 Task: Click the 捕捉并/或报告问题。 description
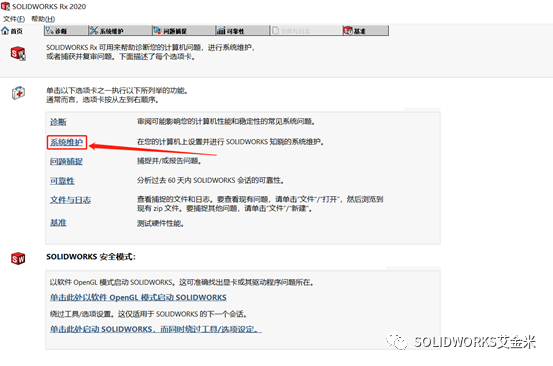(x=170, y=161)
